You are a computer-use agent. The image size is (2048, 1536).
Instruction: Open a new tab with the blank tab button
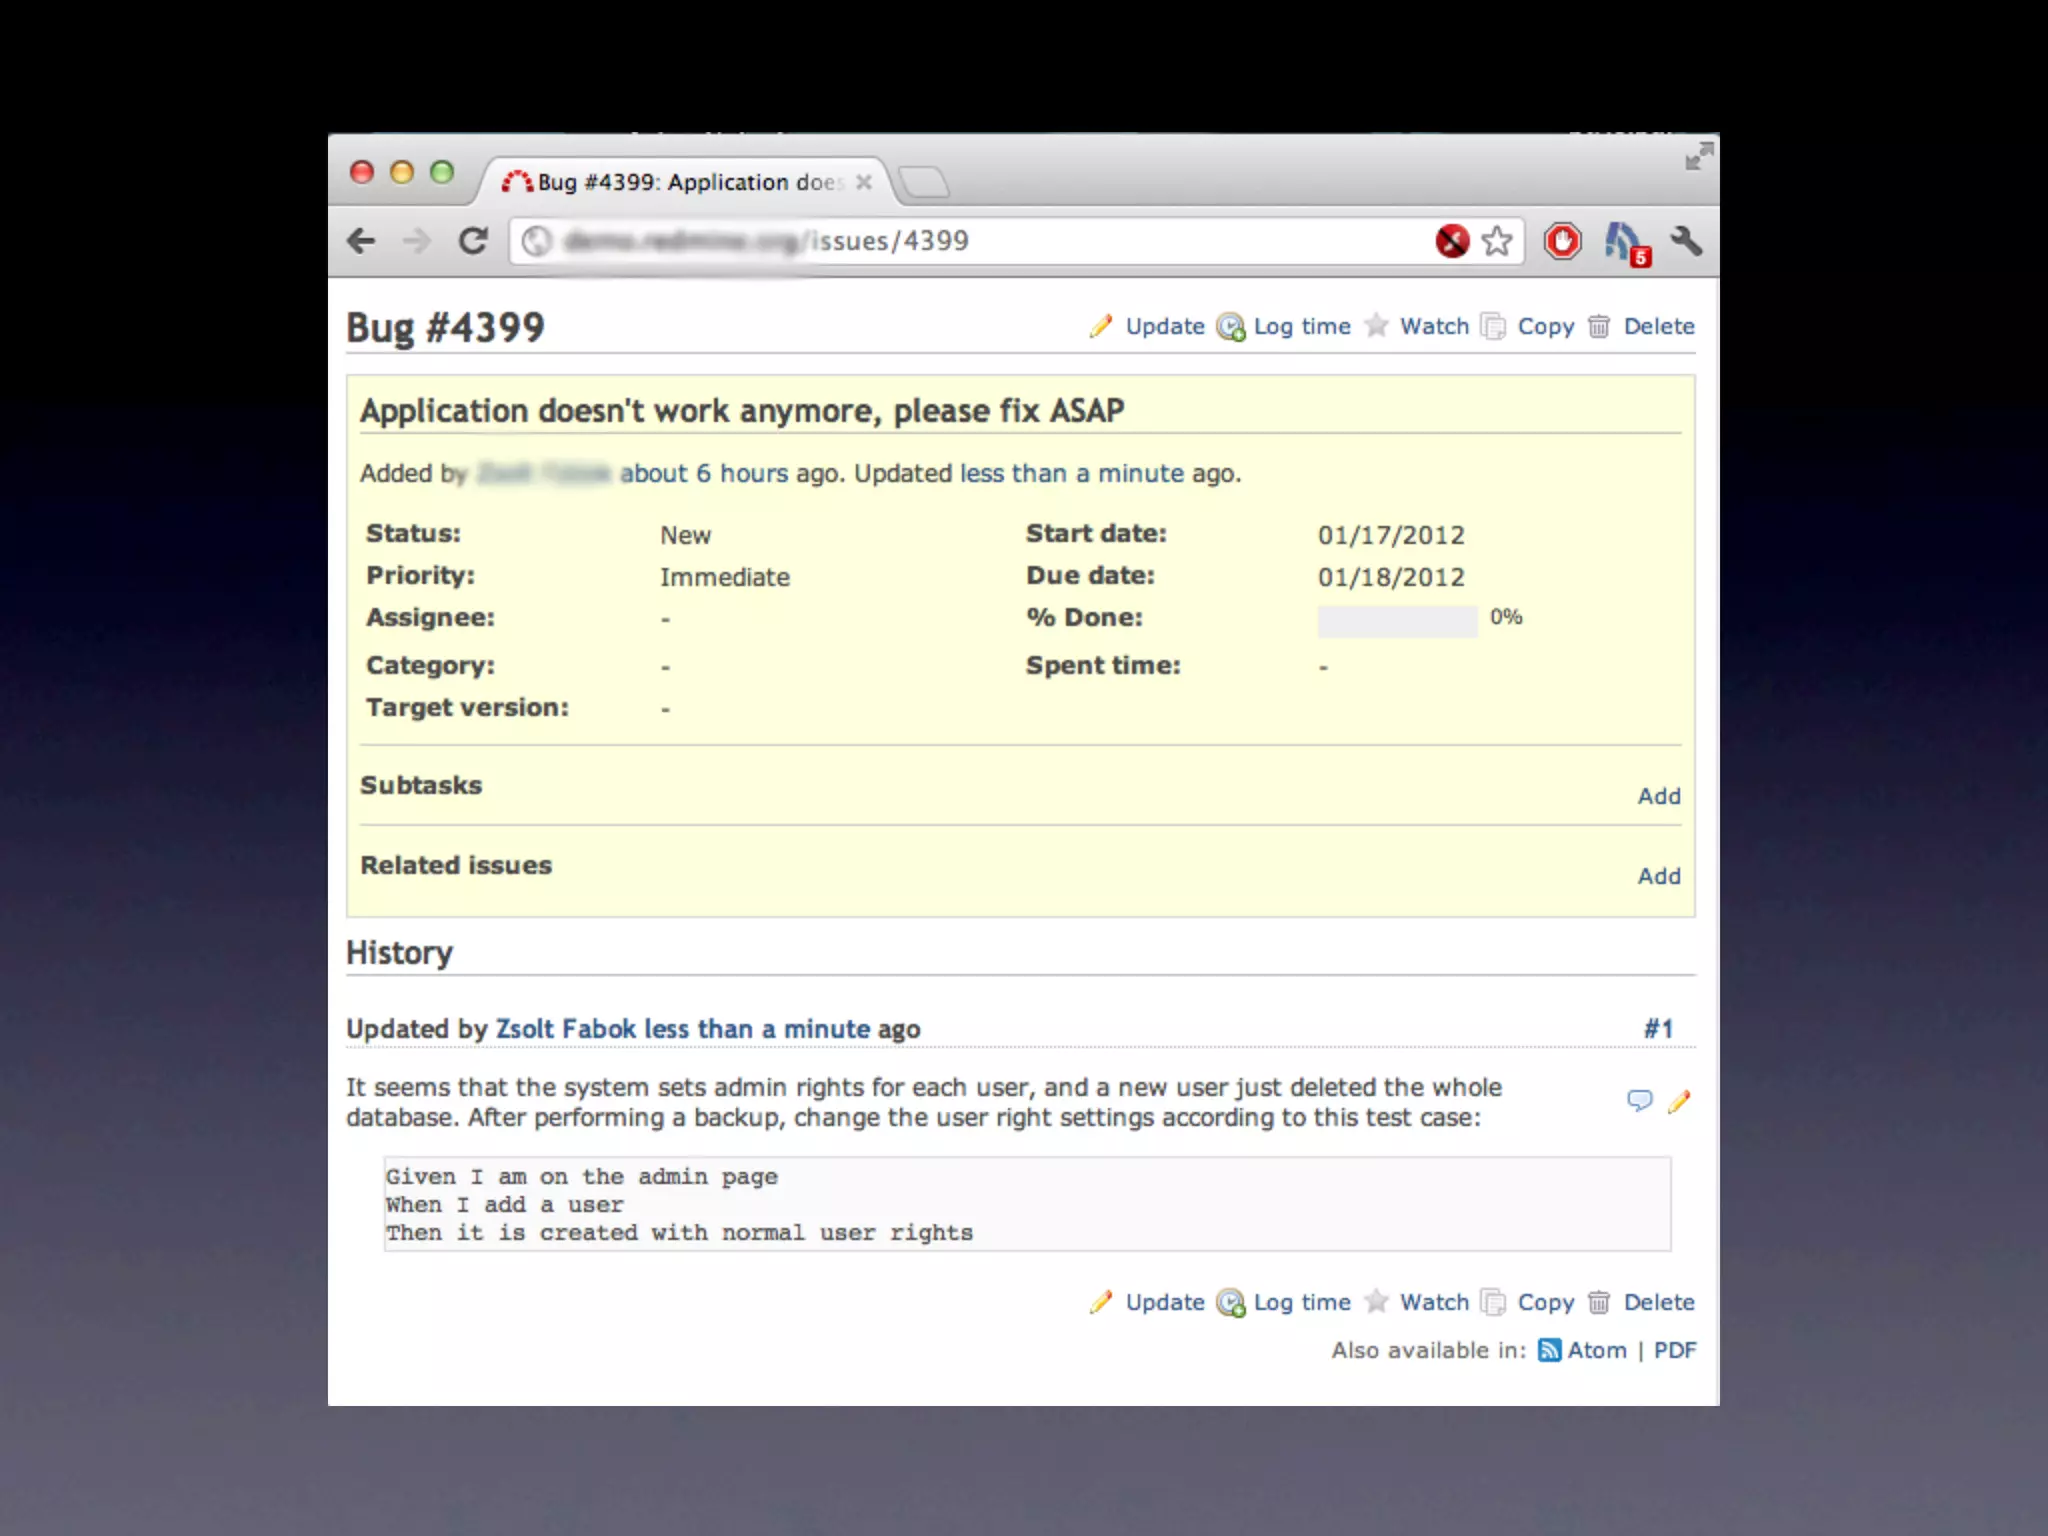(x=923, y=183)
